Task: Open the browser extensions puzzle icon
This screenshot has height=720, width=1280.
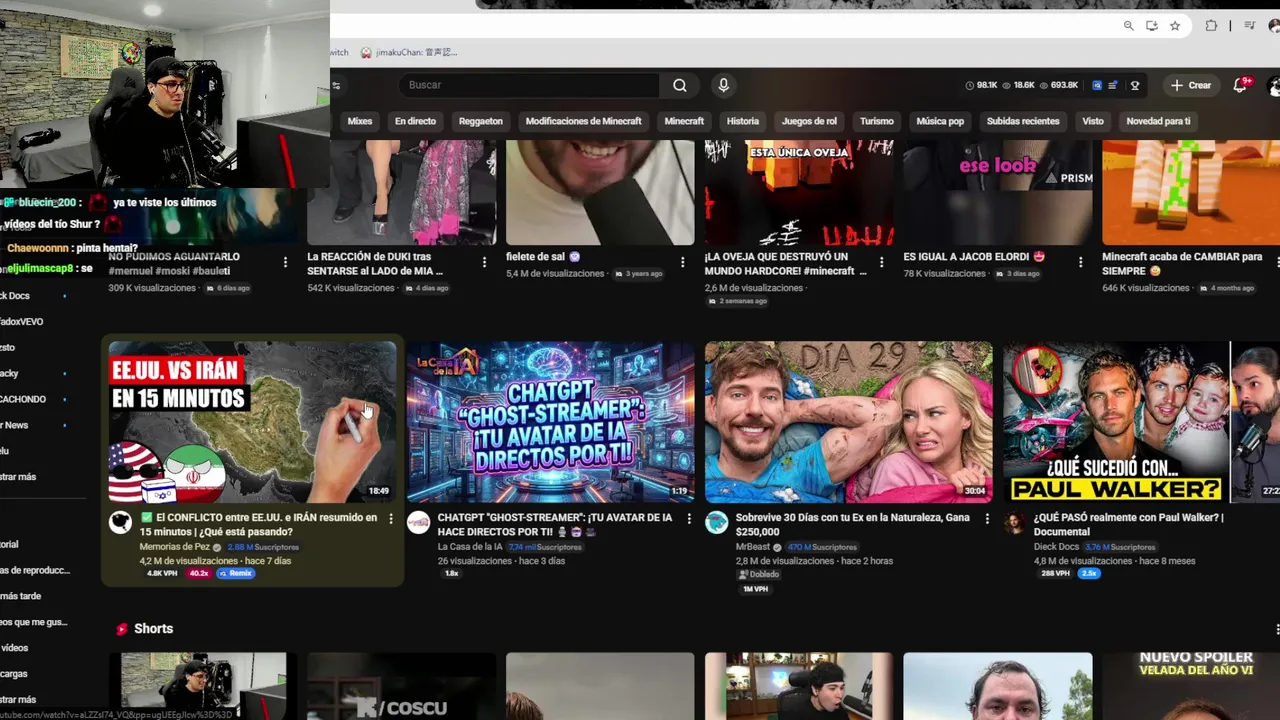Action: click(1211, 26)
